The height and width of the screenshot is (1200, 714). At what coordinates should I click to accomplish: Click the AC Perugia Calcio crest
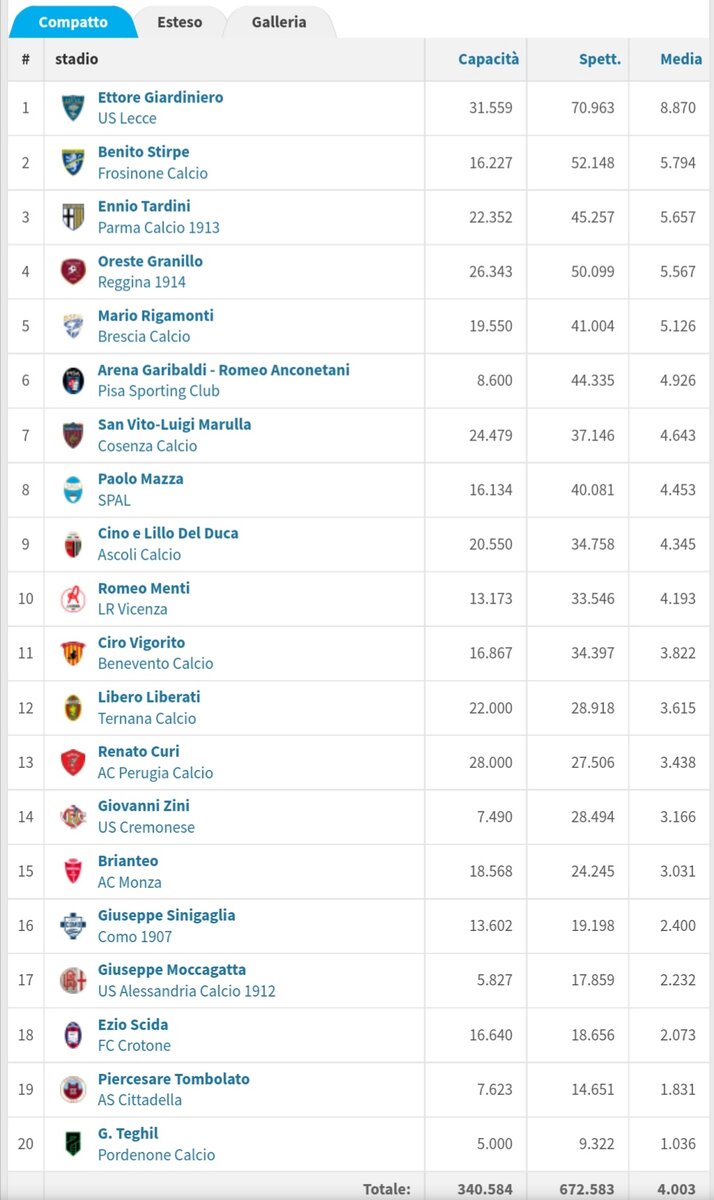73,762
